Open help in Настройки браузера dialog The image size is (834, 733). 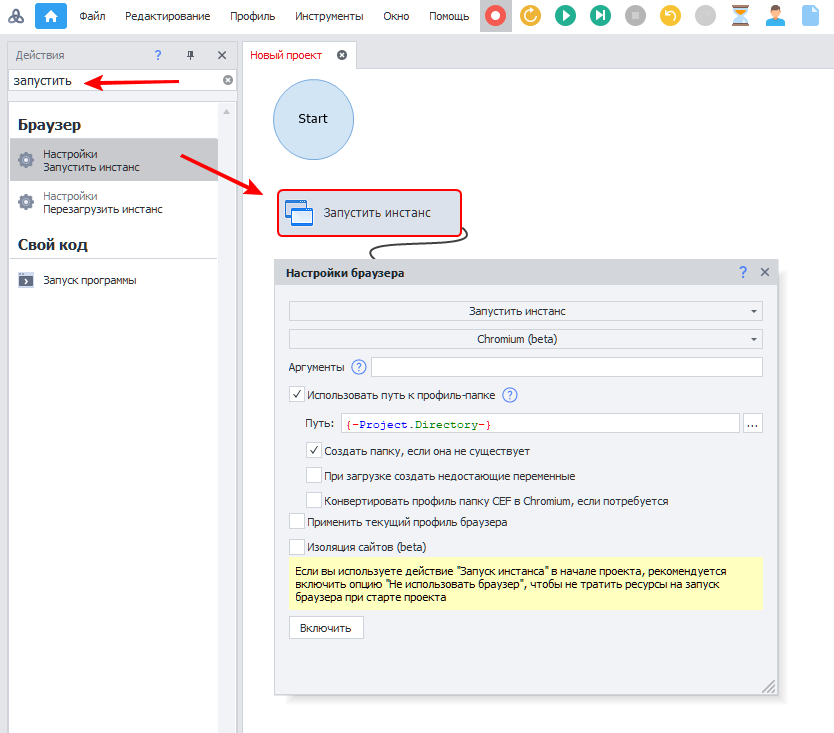[743, 272]
